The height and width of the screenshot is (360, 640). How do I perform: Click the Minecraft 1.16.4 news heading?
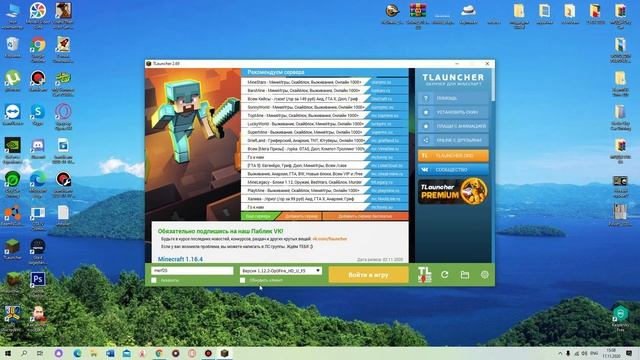[180, 259]
